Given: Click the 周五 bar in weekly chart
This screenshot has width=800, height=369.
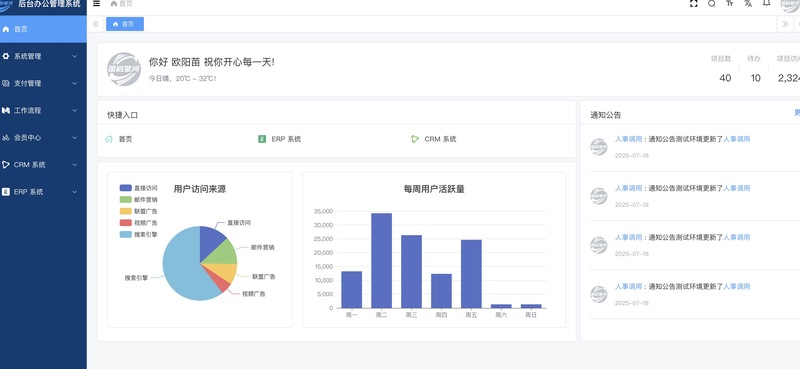Looking at the screenshot, I should click(x=471, y=274).
